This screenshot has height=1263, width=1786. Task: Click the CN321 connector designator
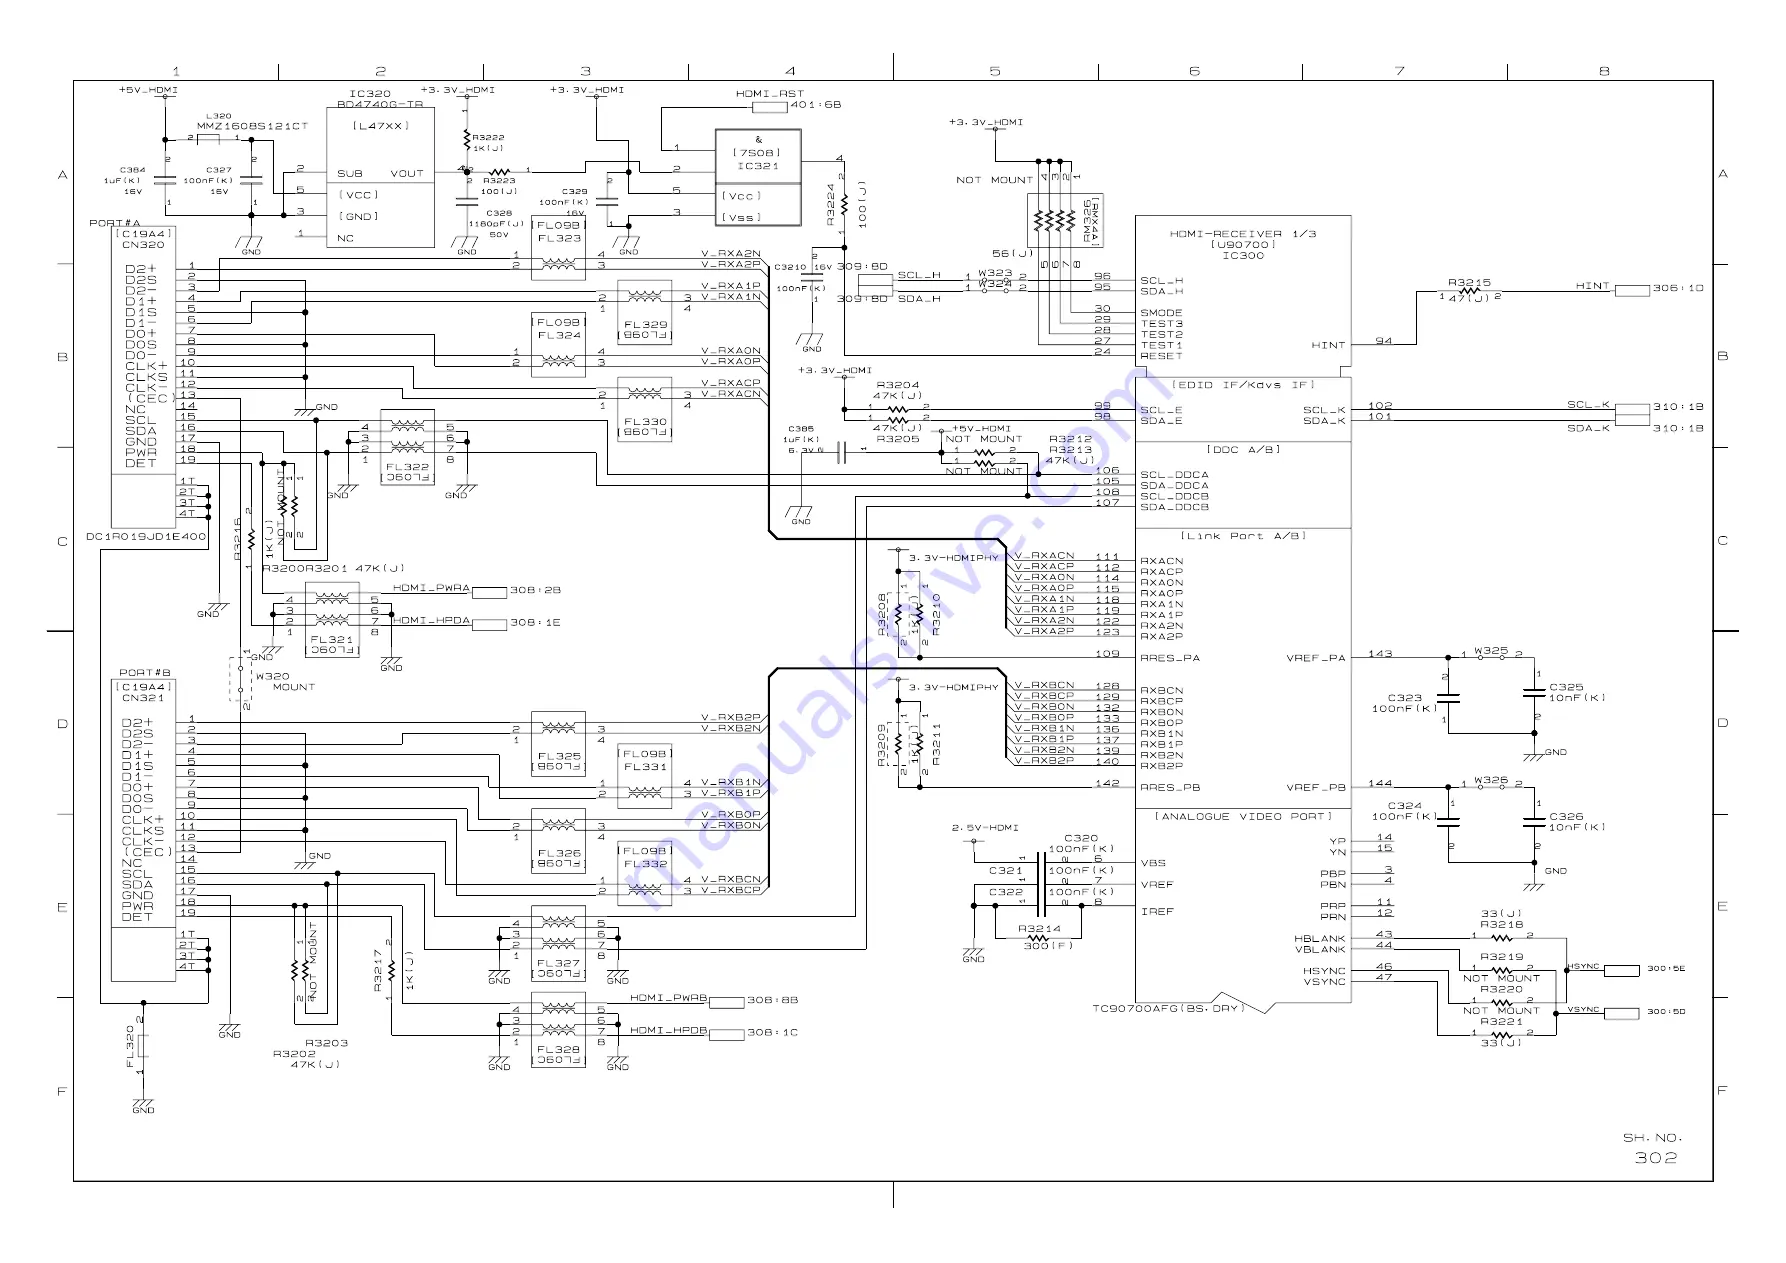143,697
